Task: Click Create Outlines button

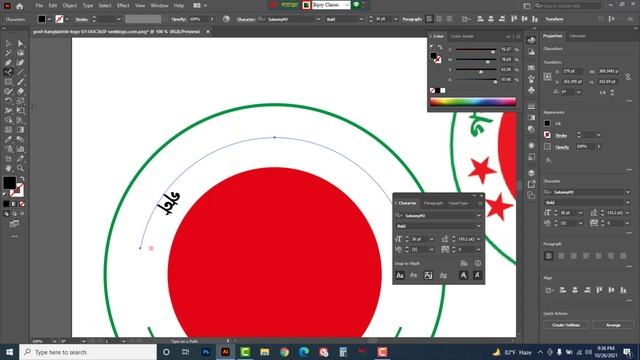Action: (566, 325)
